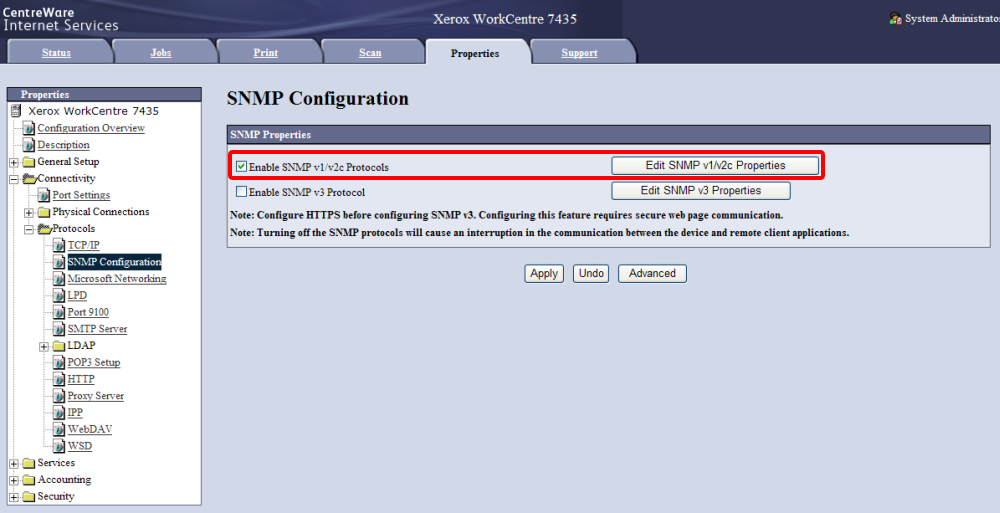Click the System Administrator user icon
The width and height of the screenshot is (1000, 513).
pos(895,19)
